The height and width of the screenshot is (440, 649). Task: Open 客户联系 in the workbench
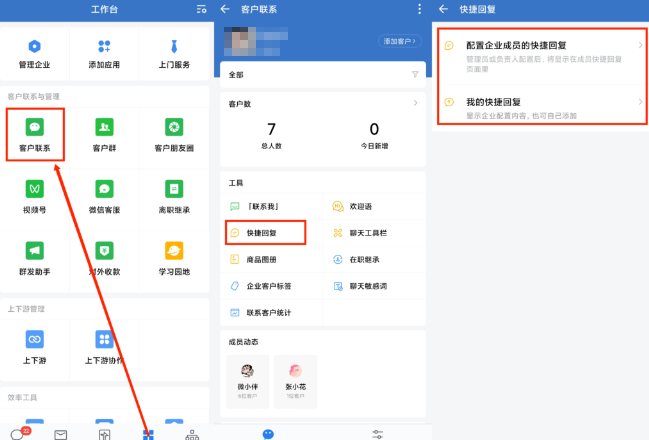35,134
